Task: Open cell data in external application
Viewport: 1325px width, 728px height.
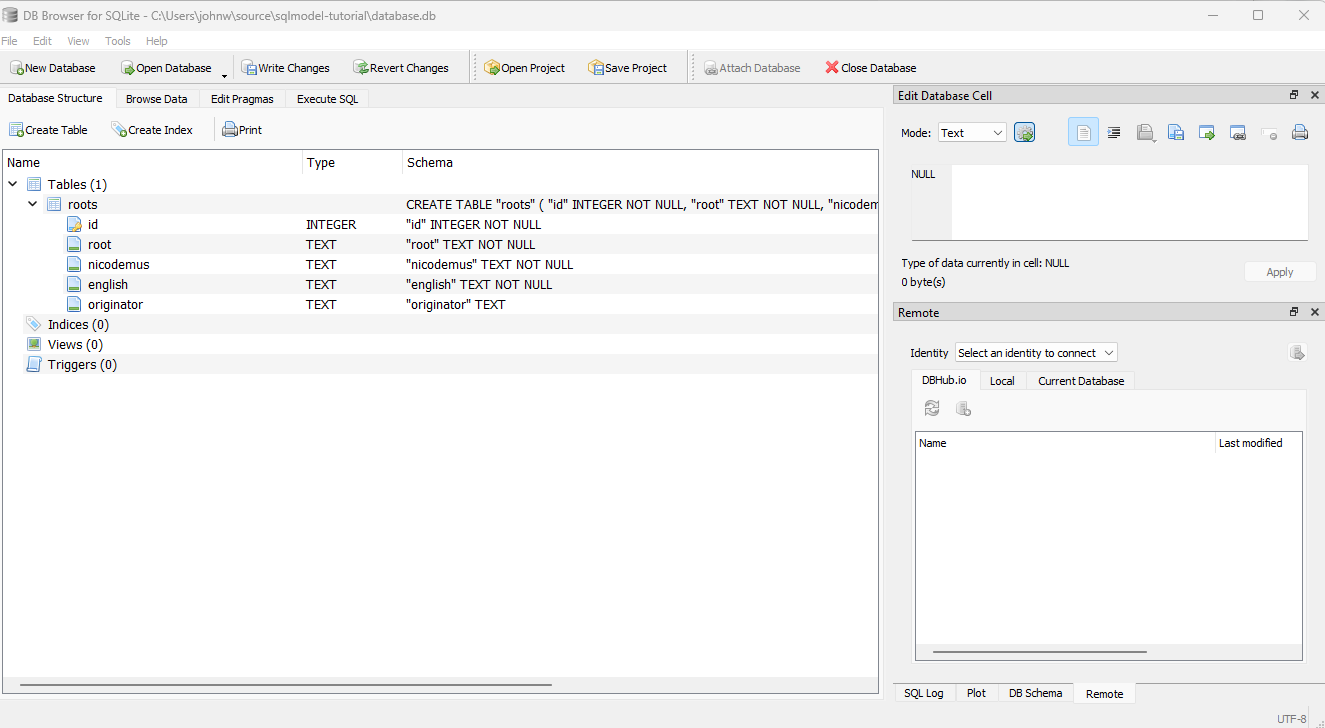Action: pos(1207,131)
